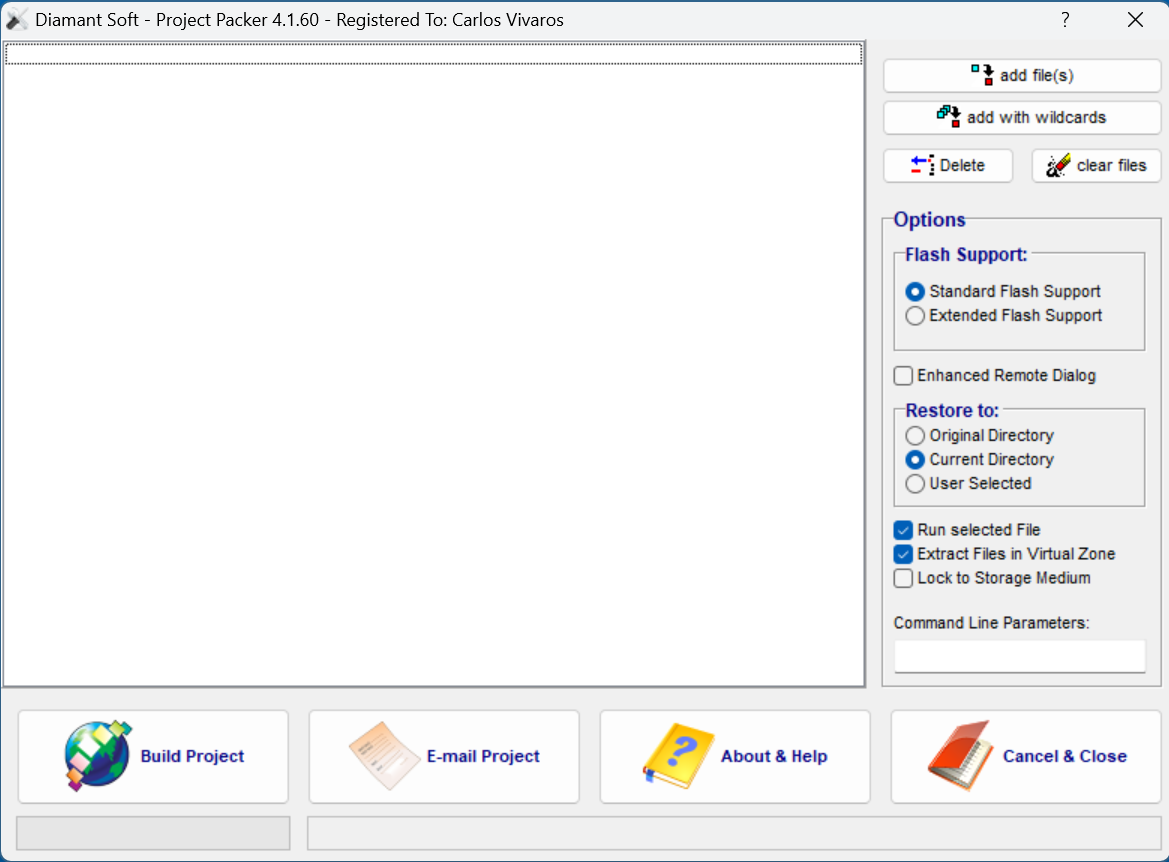
Task: Click the Build Project globe icon
Action: (98, 755)
